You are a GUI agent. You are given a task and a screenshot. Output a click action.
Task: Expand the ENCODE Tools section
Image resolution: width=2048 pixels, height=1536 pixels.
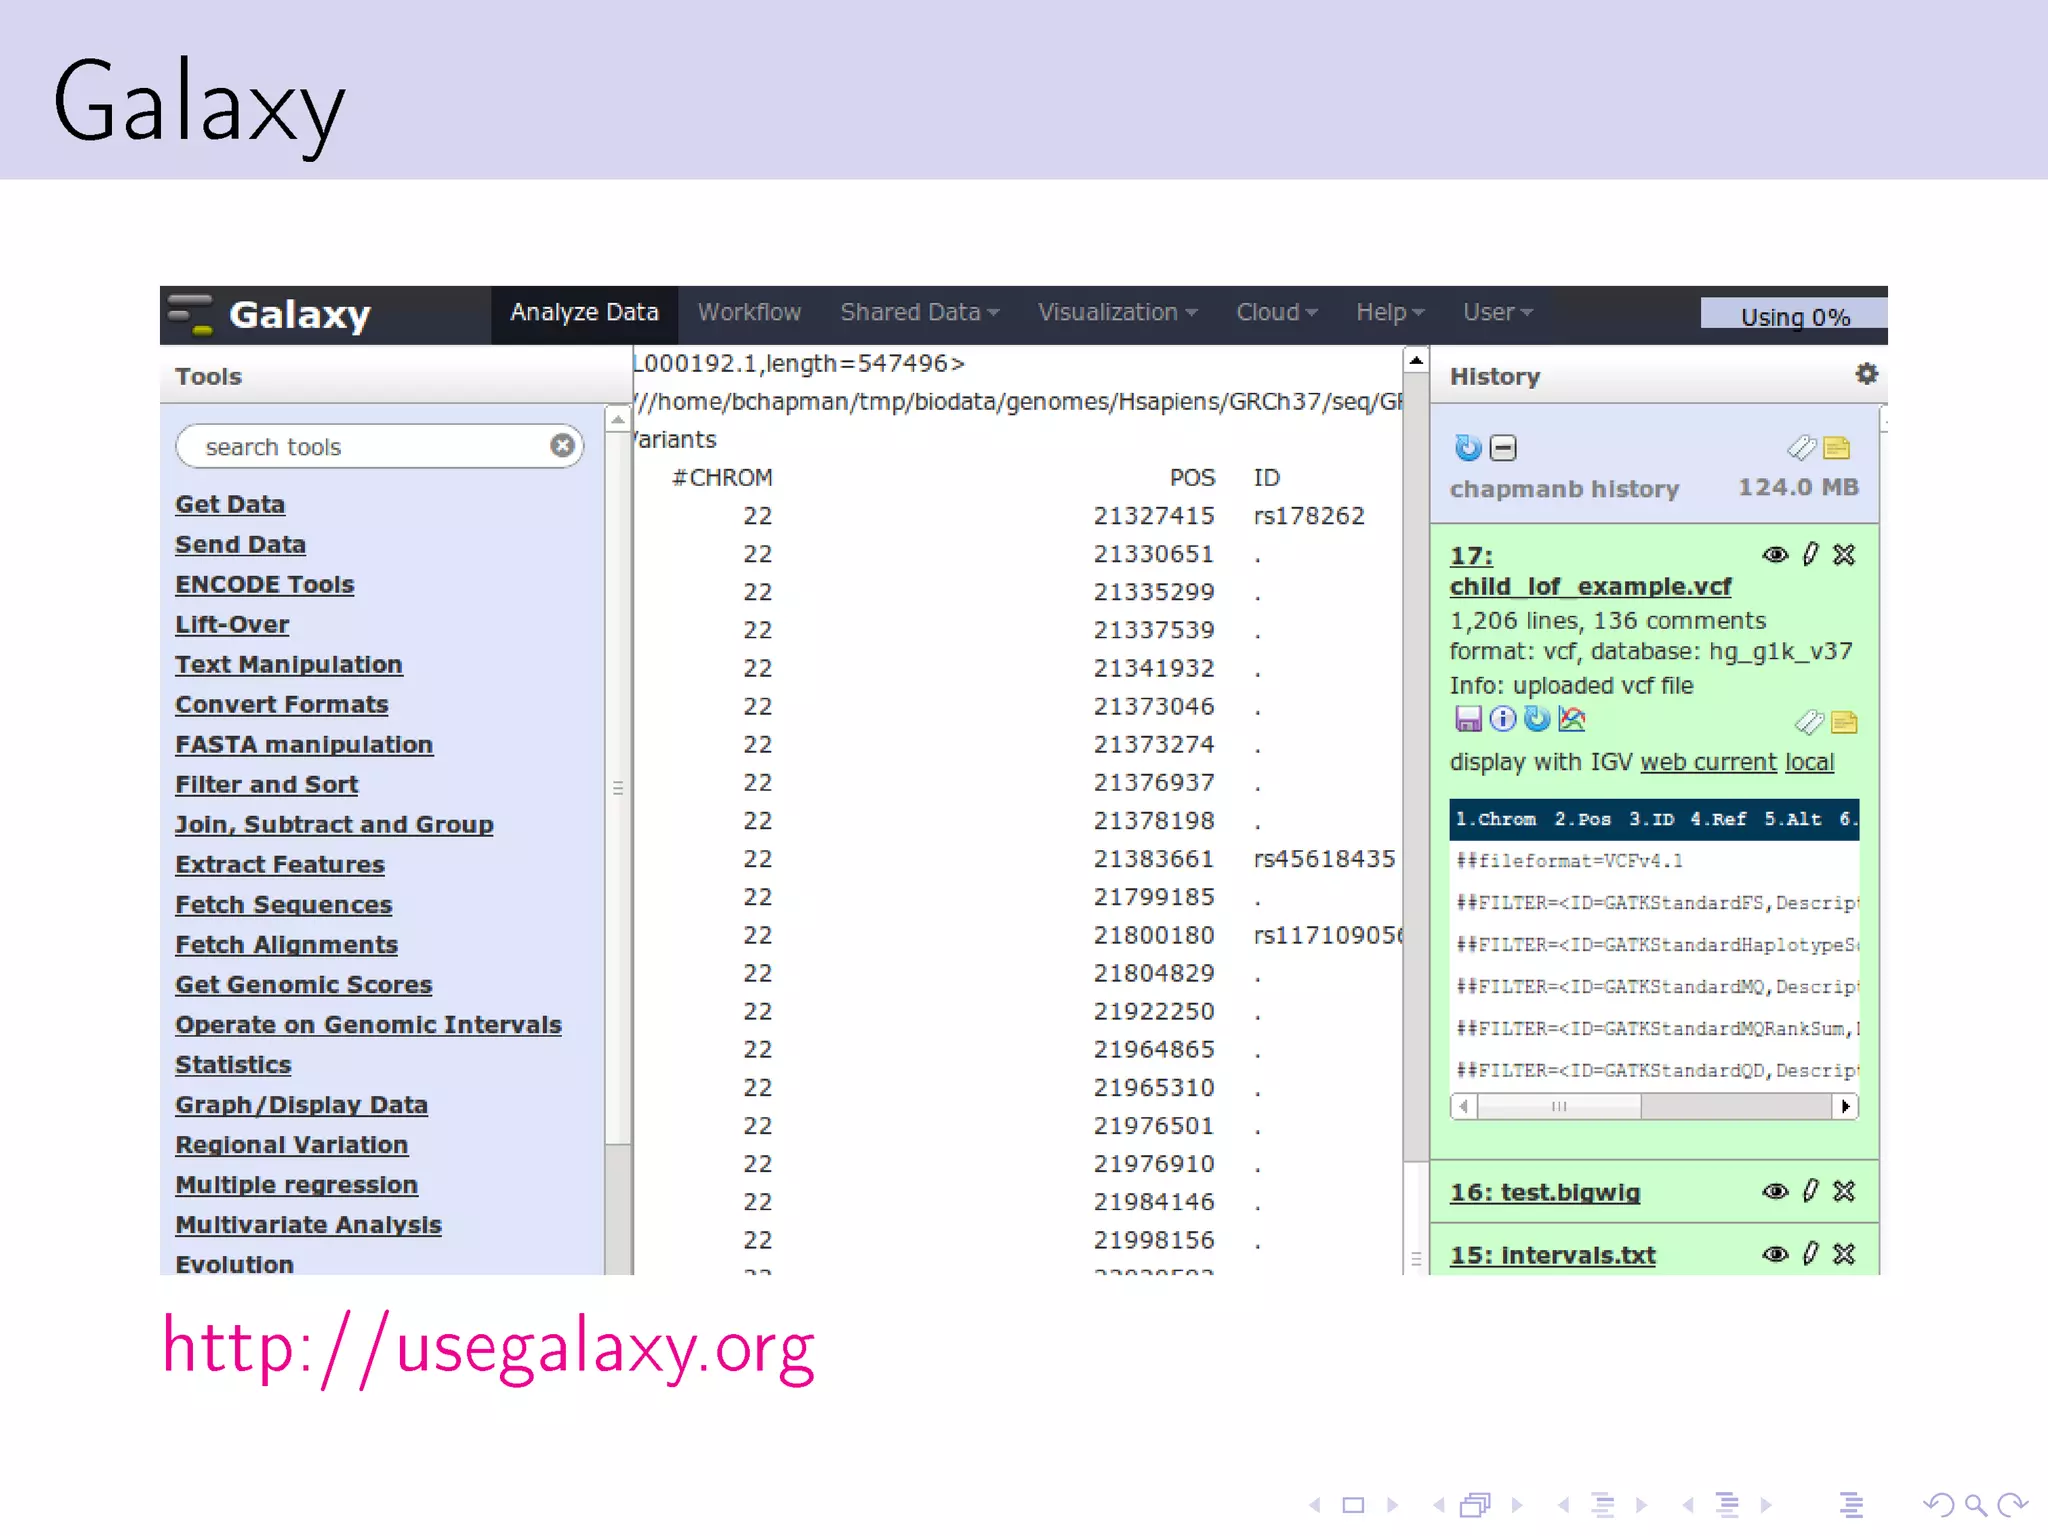click(x=265, y=584)
